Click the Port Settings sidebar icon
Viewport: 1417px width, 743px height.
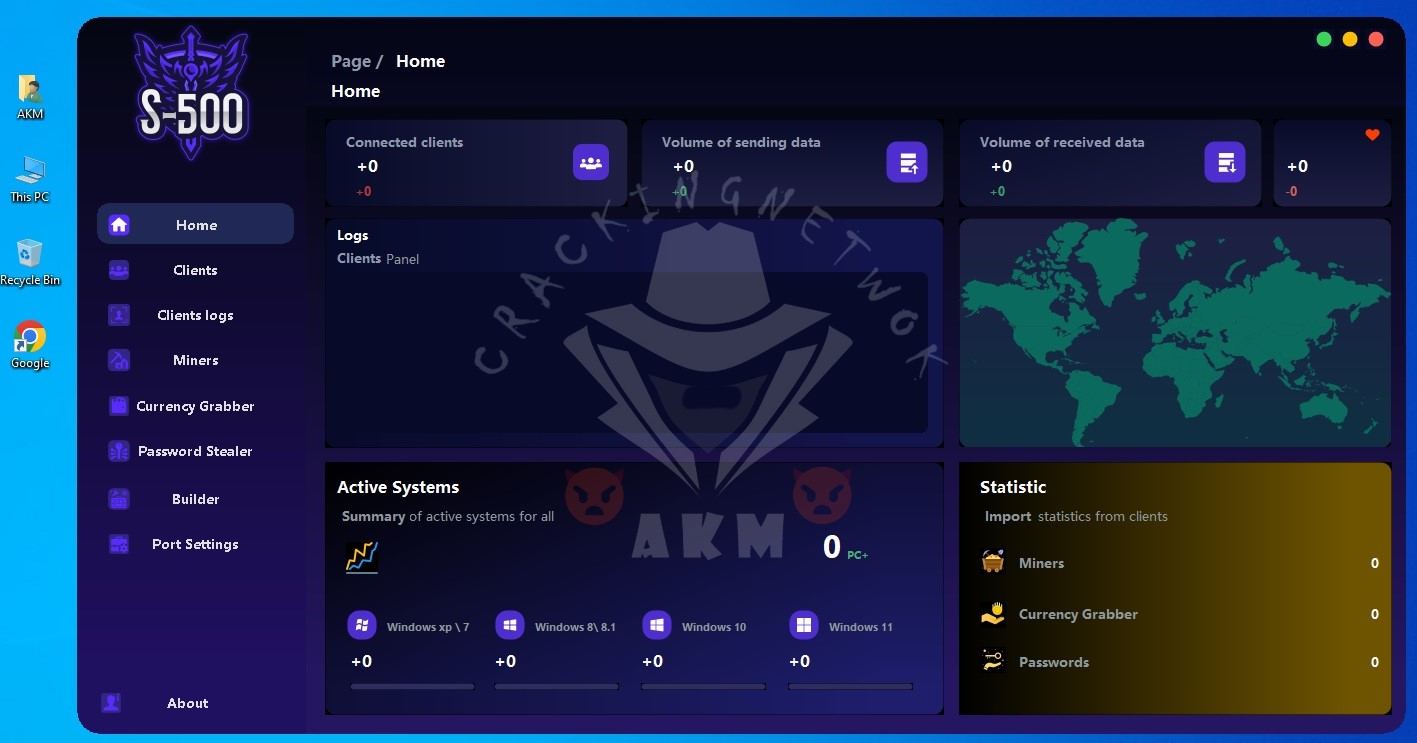click(x=119, y=544)
